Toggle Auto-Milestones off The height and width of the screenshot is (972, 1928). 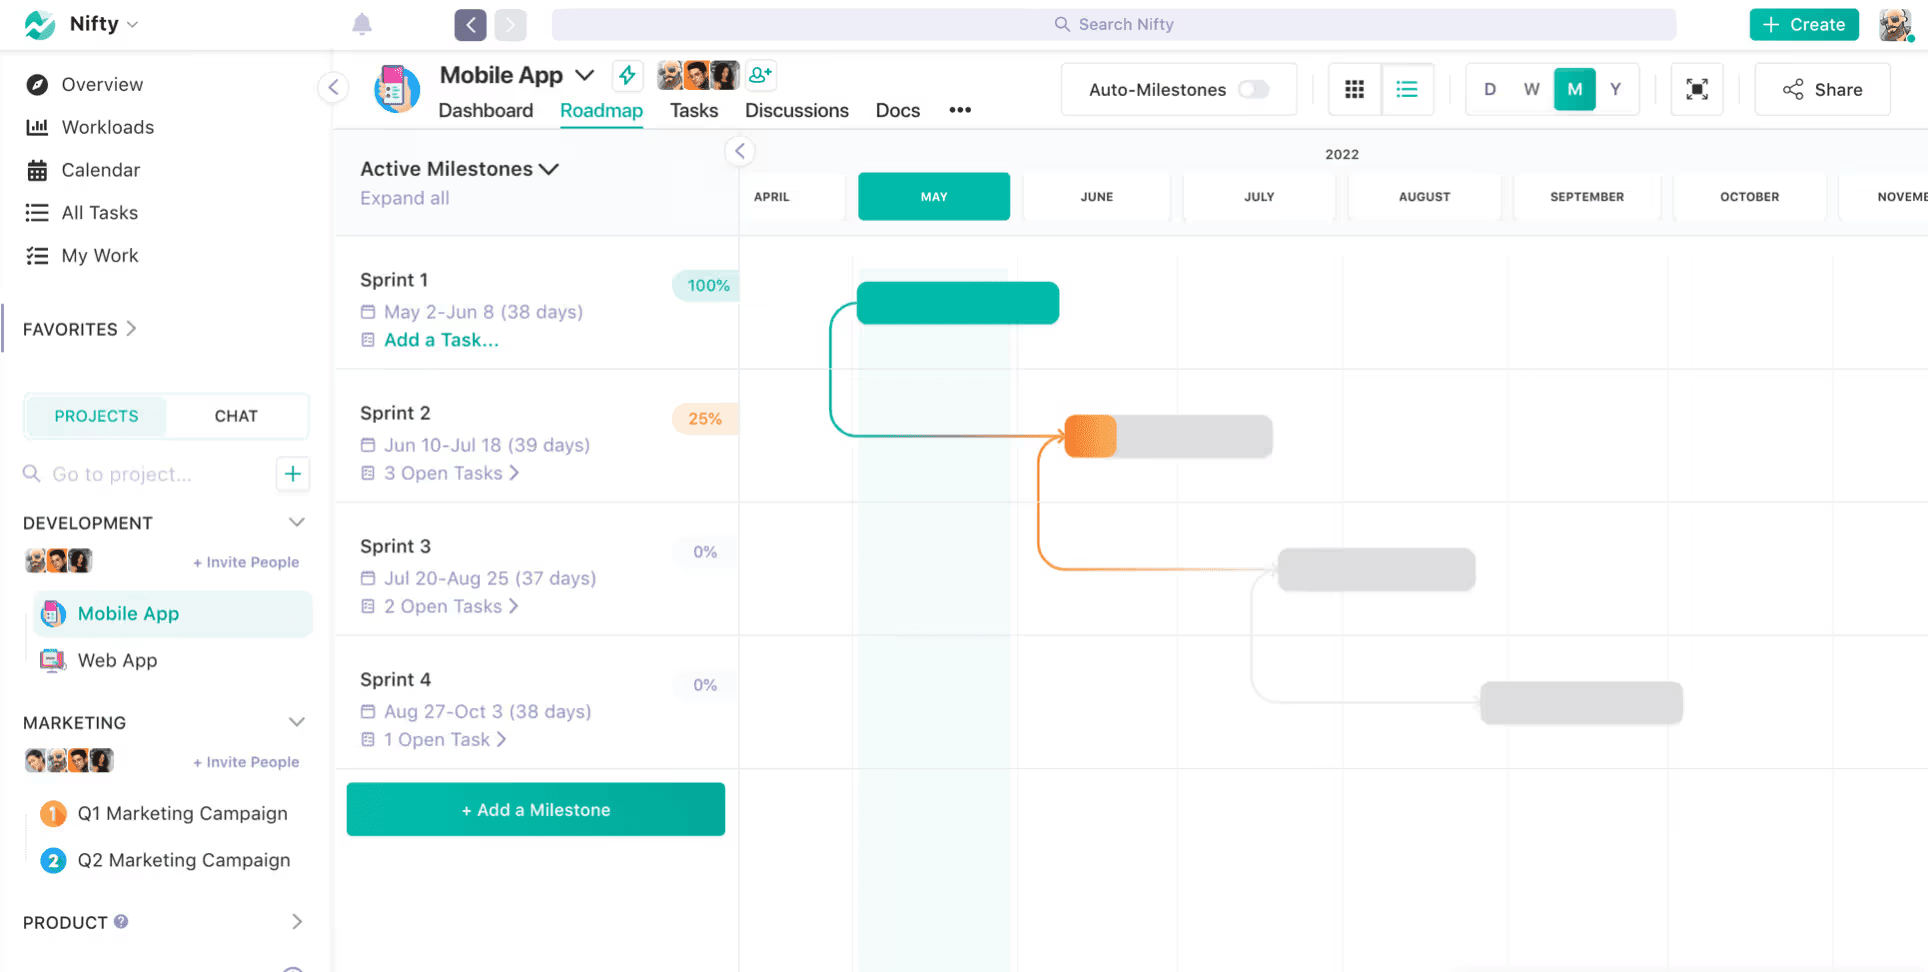(1254, 89)
